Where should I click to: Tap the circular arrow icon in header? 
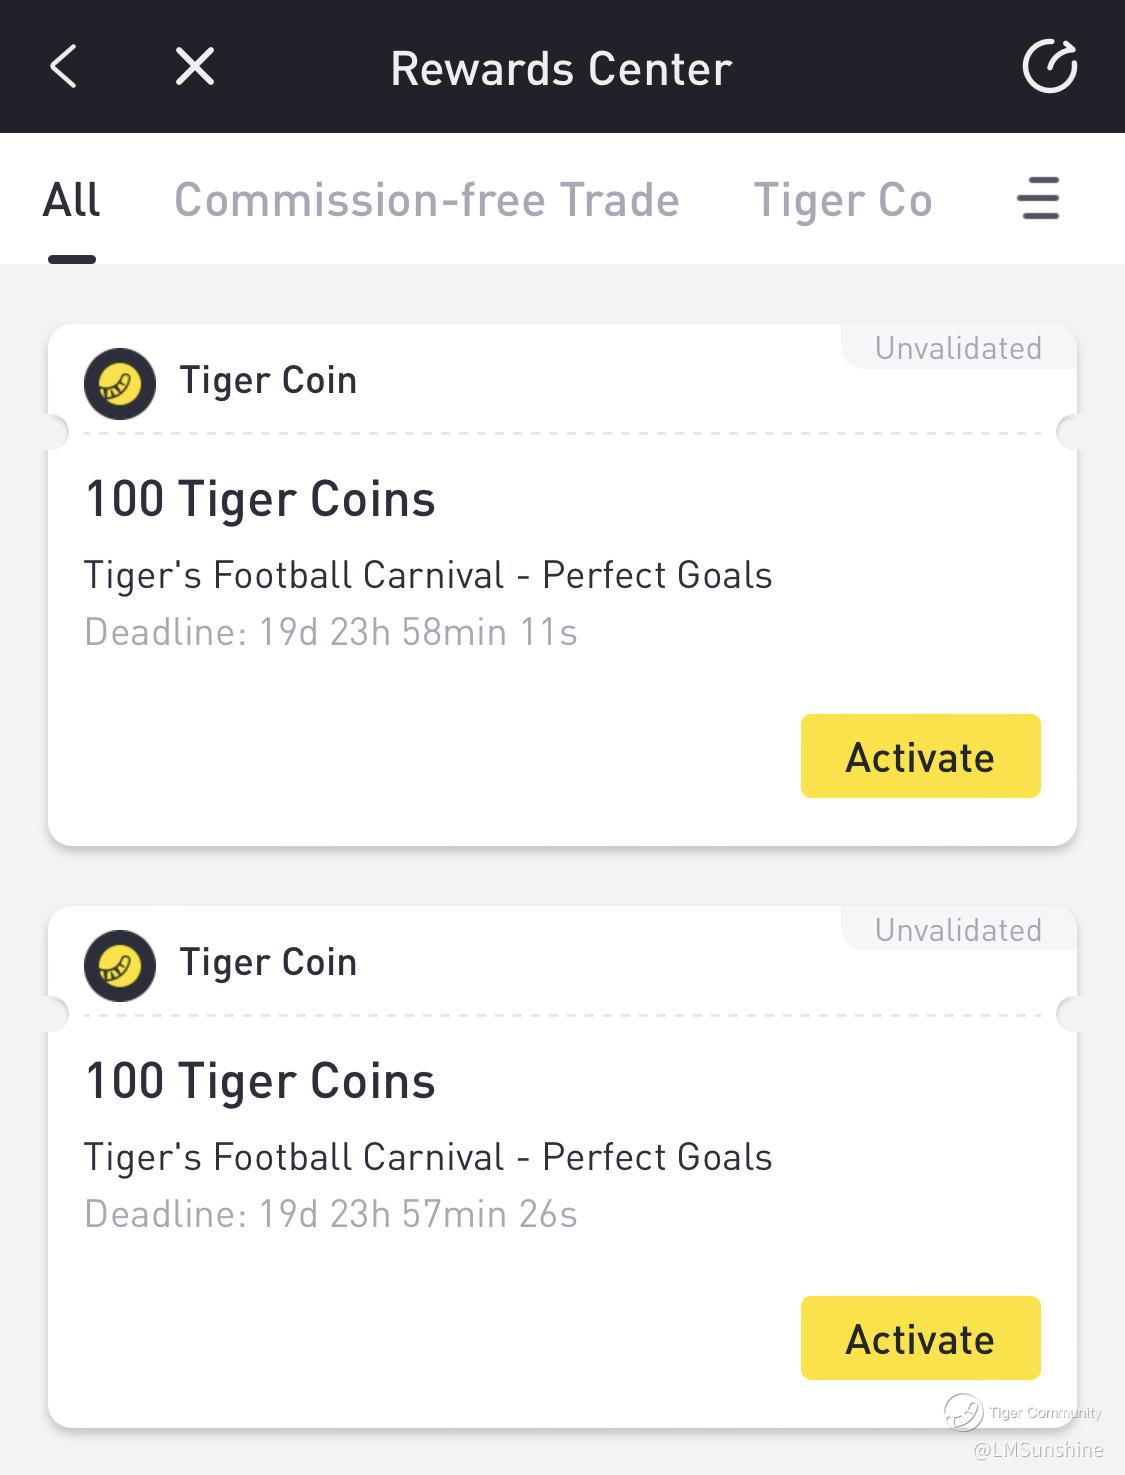click(x=1049, y=68)
